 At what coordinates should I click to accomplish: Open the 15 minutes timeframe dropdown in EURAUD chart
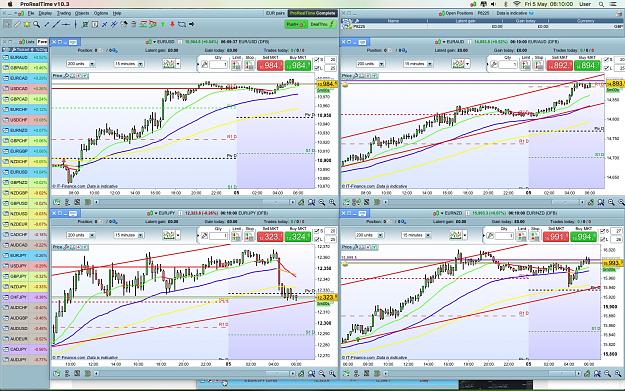point(418,64)
